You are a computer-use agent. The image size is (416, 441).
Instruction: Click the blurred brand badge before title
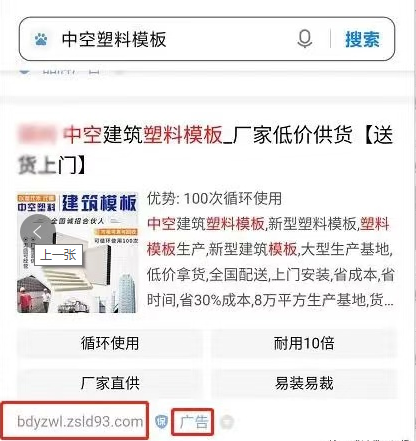(37, 134)
